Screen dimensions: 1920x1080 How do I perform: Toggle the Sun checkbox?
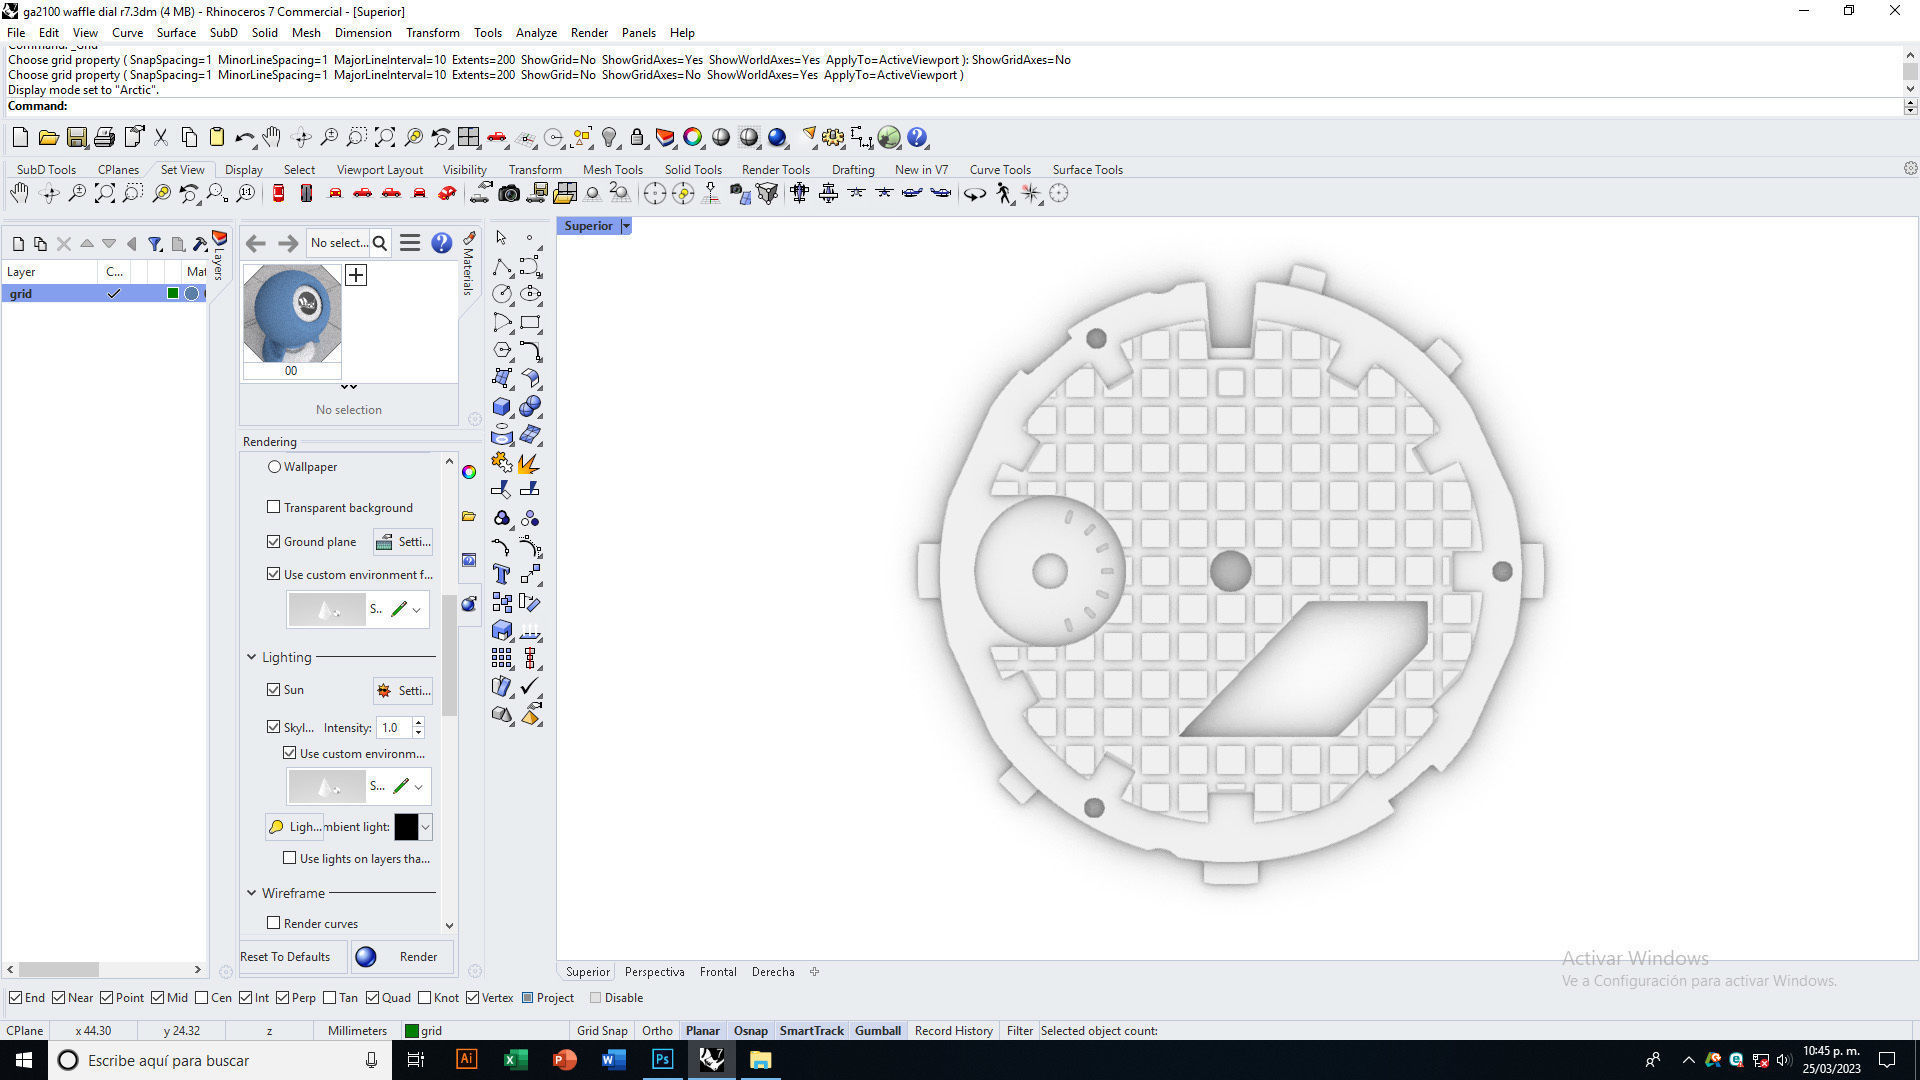click(x=273, y=689)
